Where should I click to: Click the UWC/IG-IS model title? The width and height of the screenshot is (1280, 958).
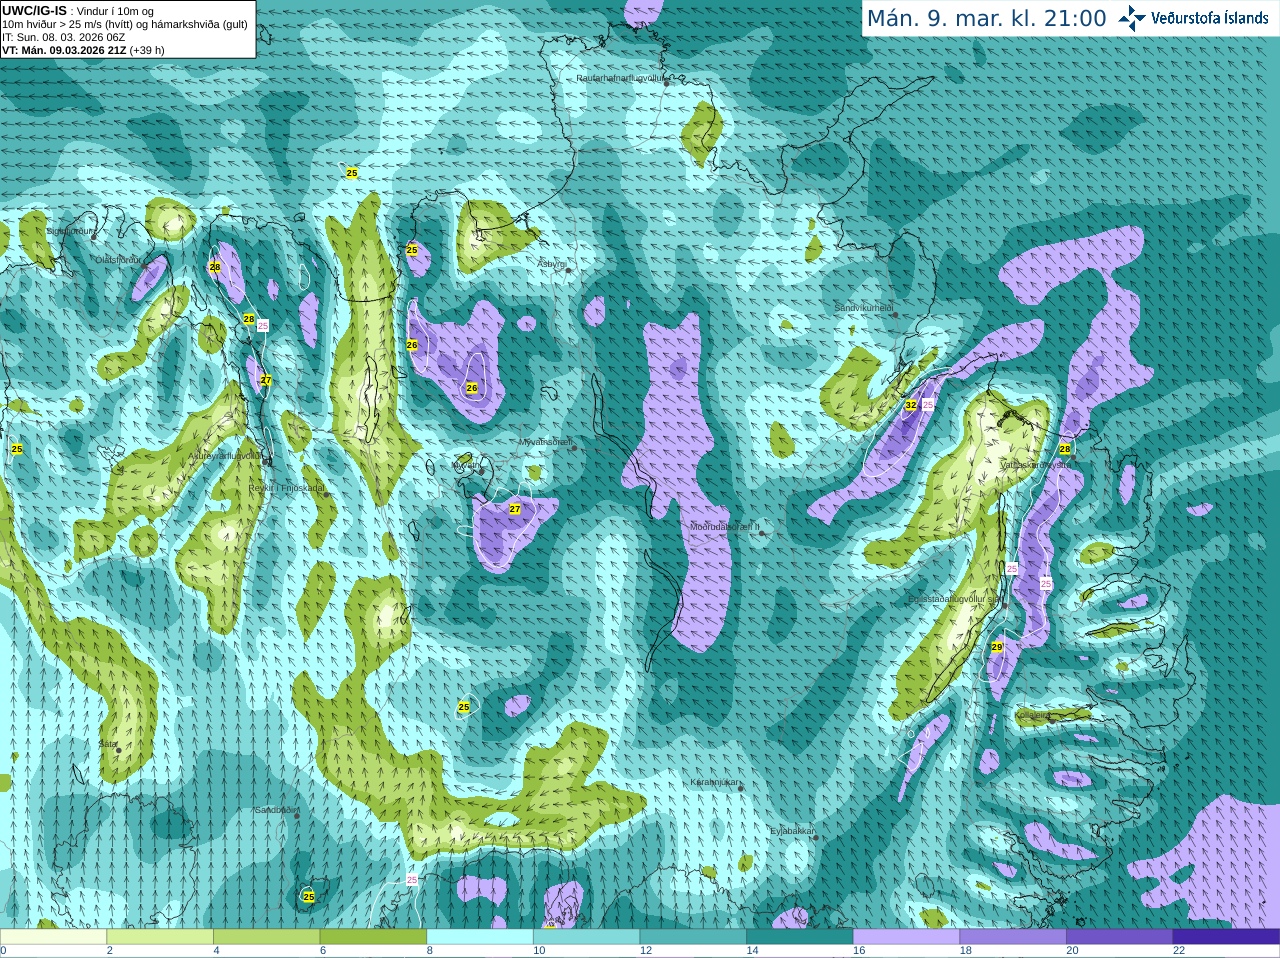34,10
